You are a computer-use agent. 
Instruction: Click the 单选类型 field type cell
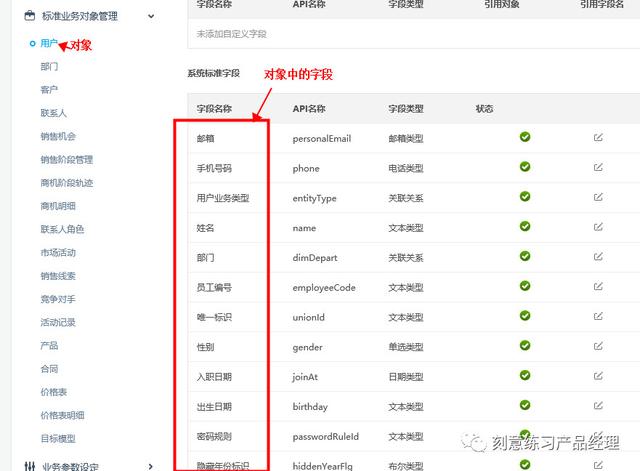pos(406,347)
